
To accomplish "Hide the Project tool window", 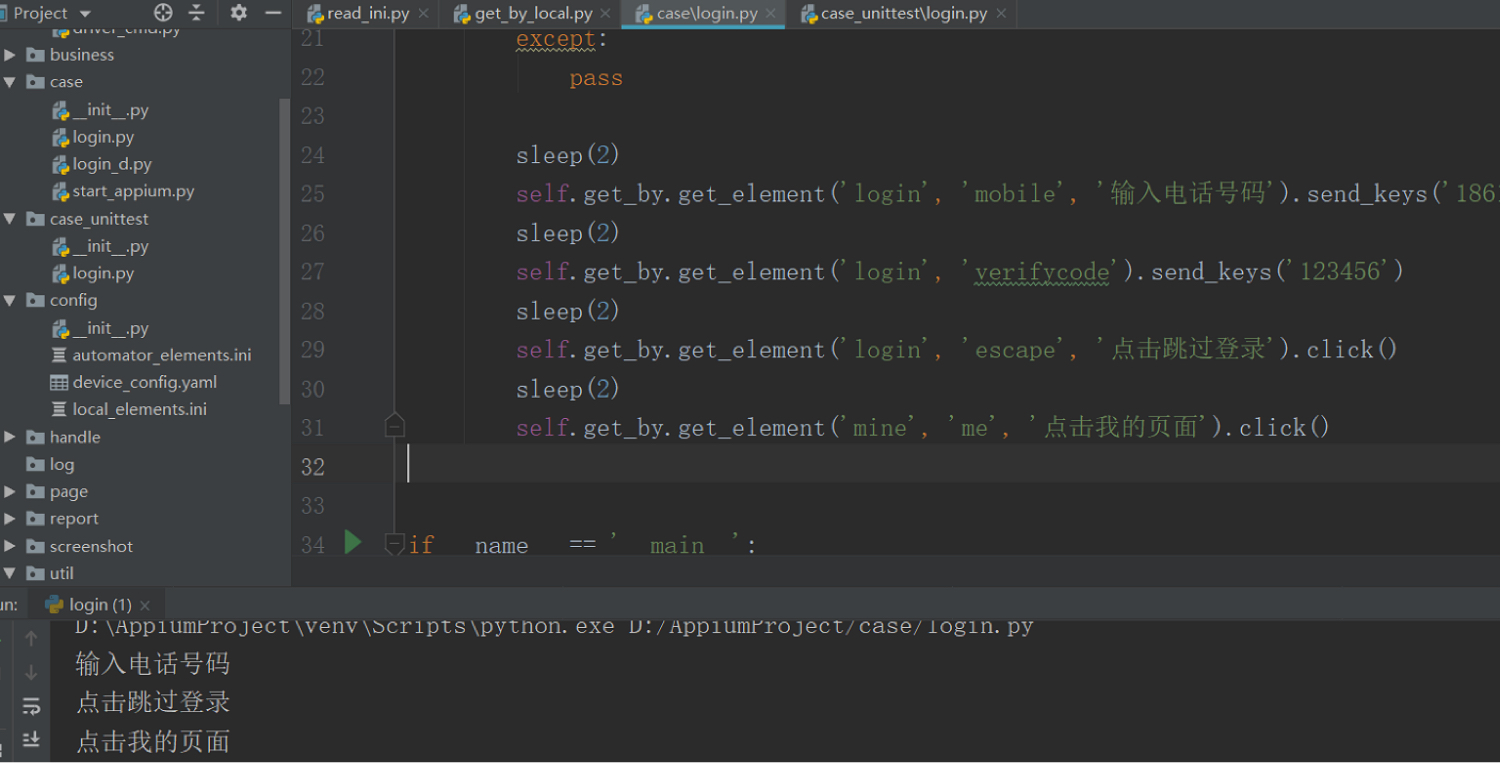I will [272, 13].
